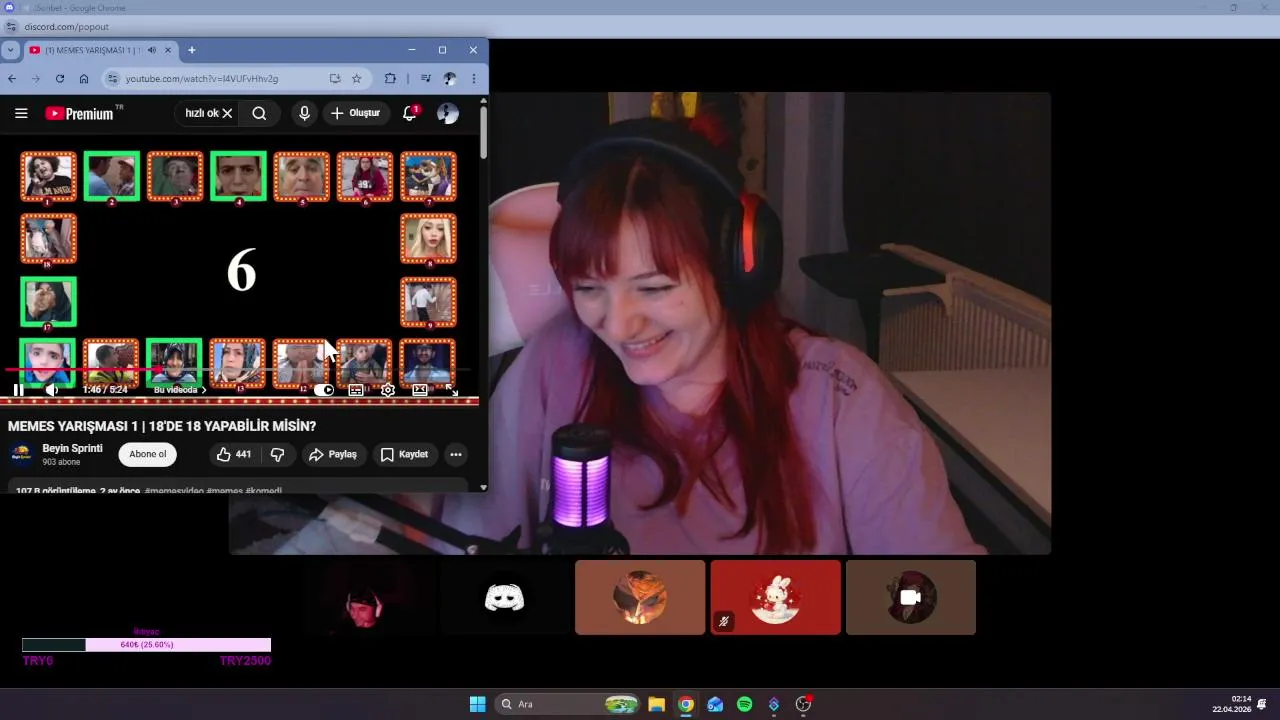
Task: Open the YouTube hamburger guide menu
Action: [21, 113]
